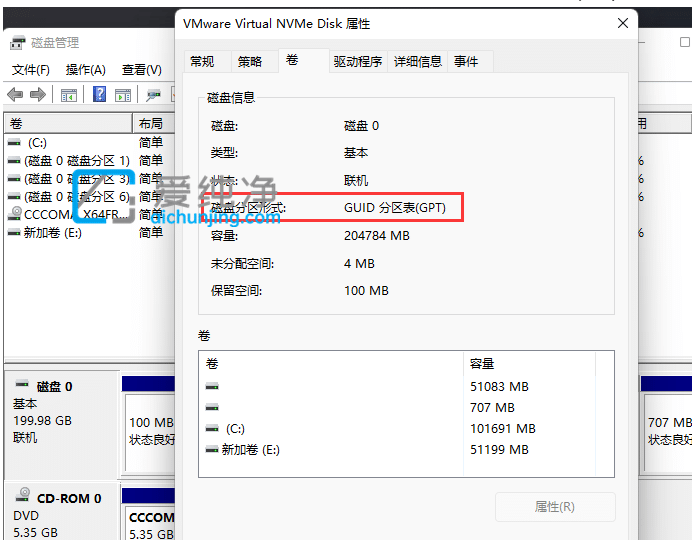
Task: Click the drive icon beside (C:) in volume list
Action: (14, 142)
